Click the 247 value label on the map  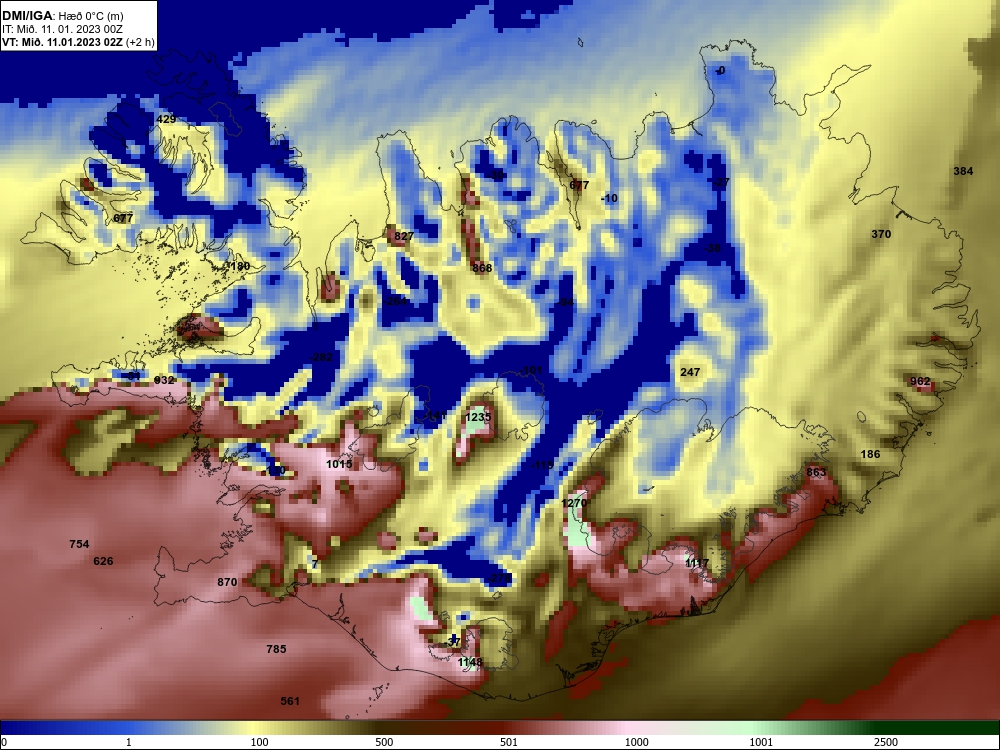pyautogui.click(x=690, y=372)
